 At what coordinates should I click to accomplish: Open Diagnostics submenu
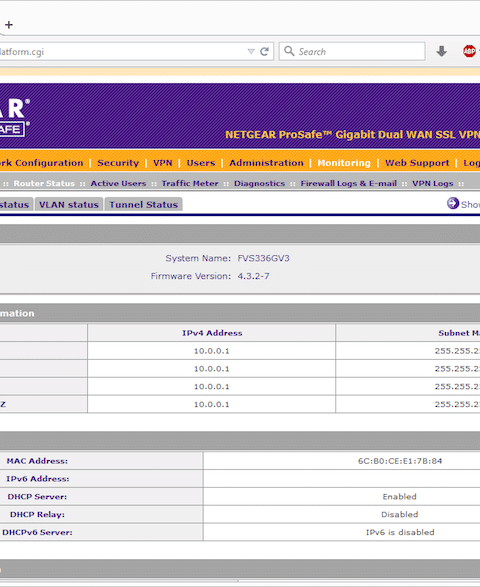(x=259, y=183)
